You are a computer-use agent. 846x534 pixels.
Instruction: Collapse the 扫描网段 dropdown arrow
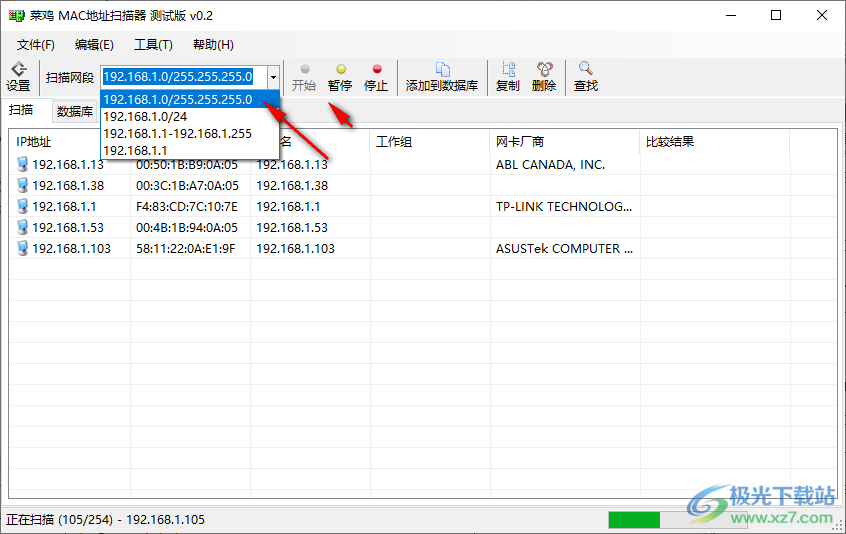coord(273,77)
